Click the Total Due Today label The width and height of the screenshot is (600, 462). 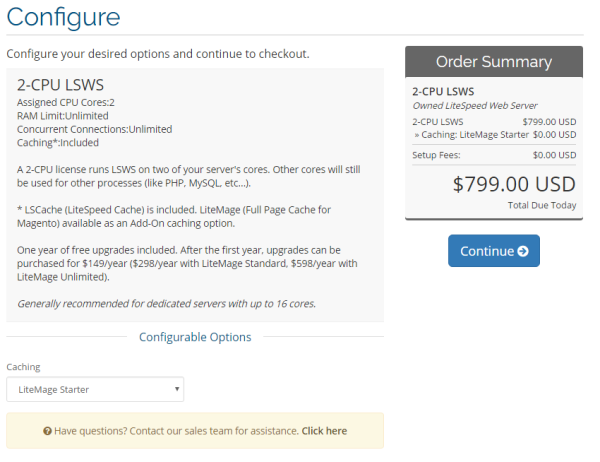tap(542, 205)
